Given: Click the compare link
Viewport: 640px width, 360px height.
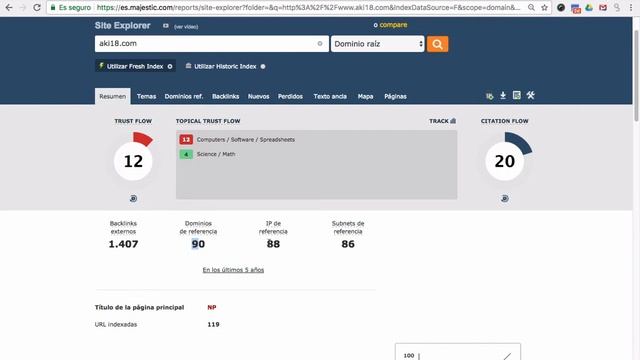Looking at the screenshot, I should [393, 25].
